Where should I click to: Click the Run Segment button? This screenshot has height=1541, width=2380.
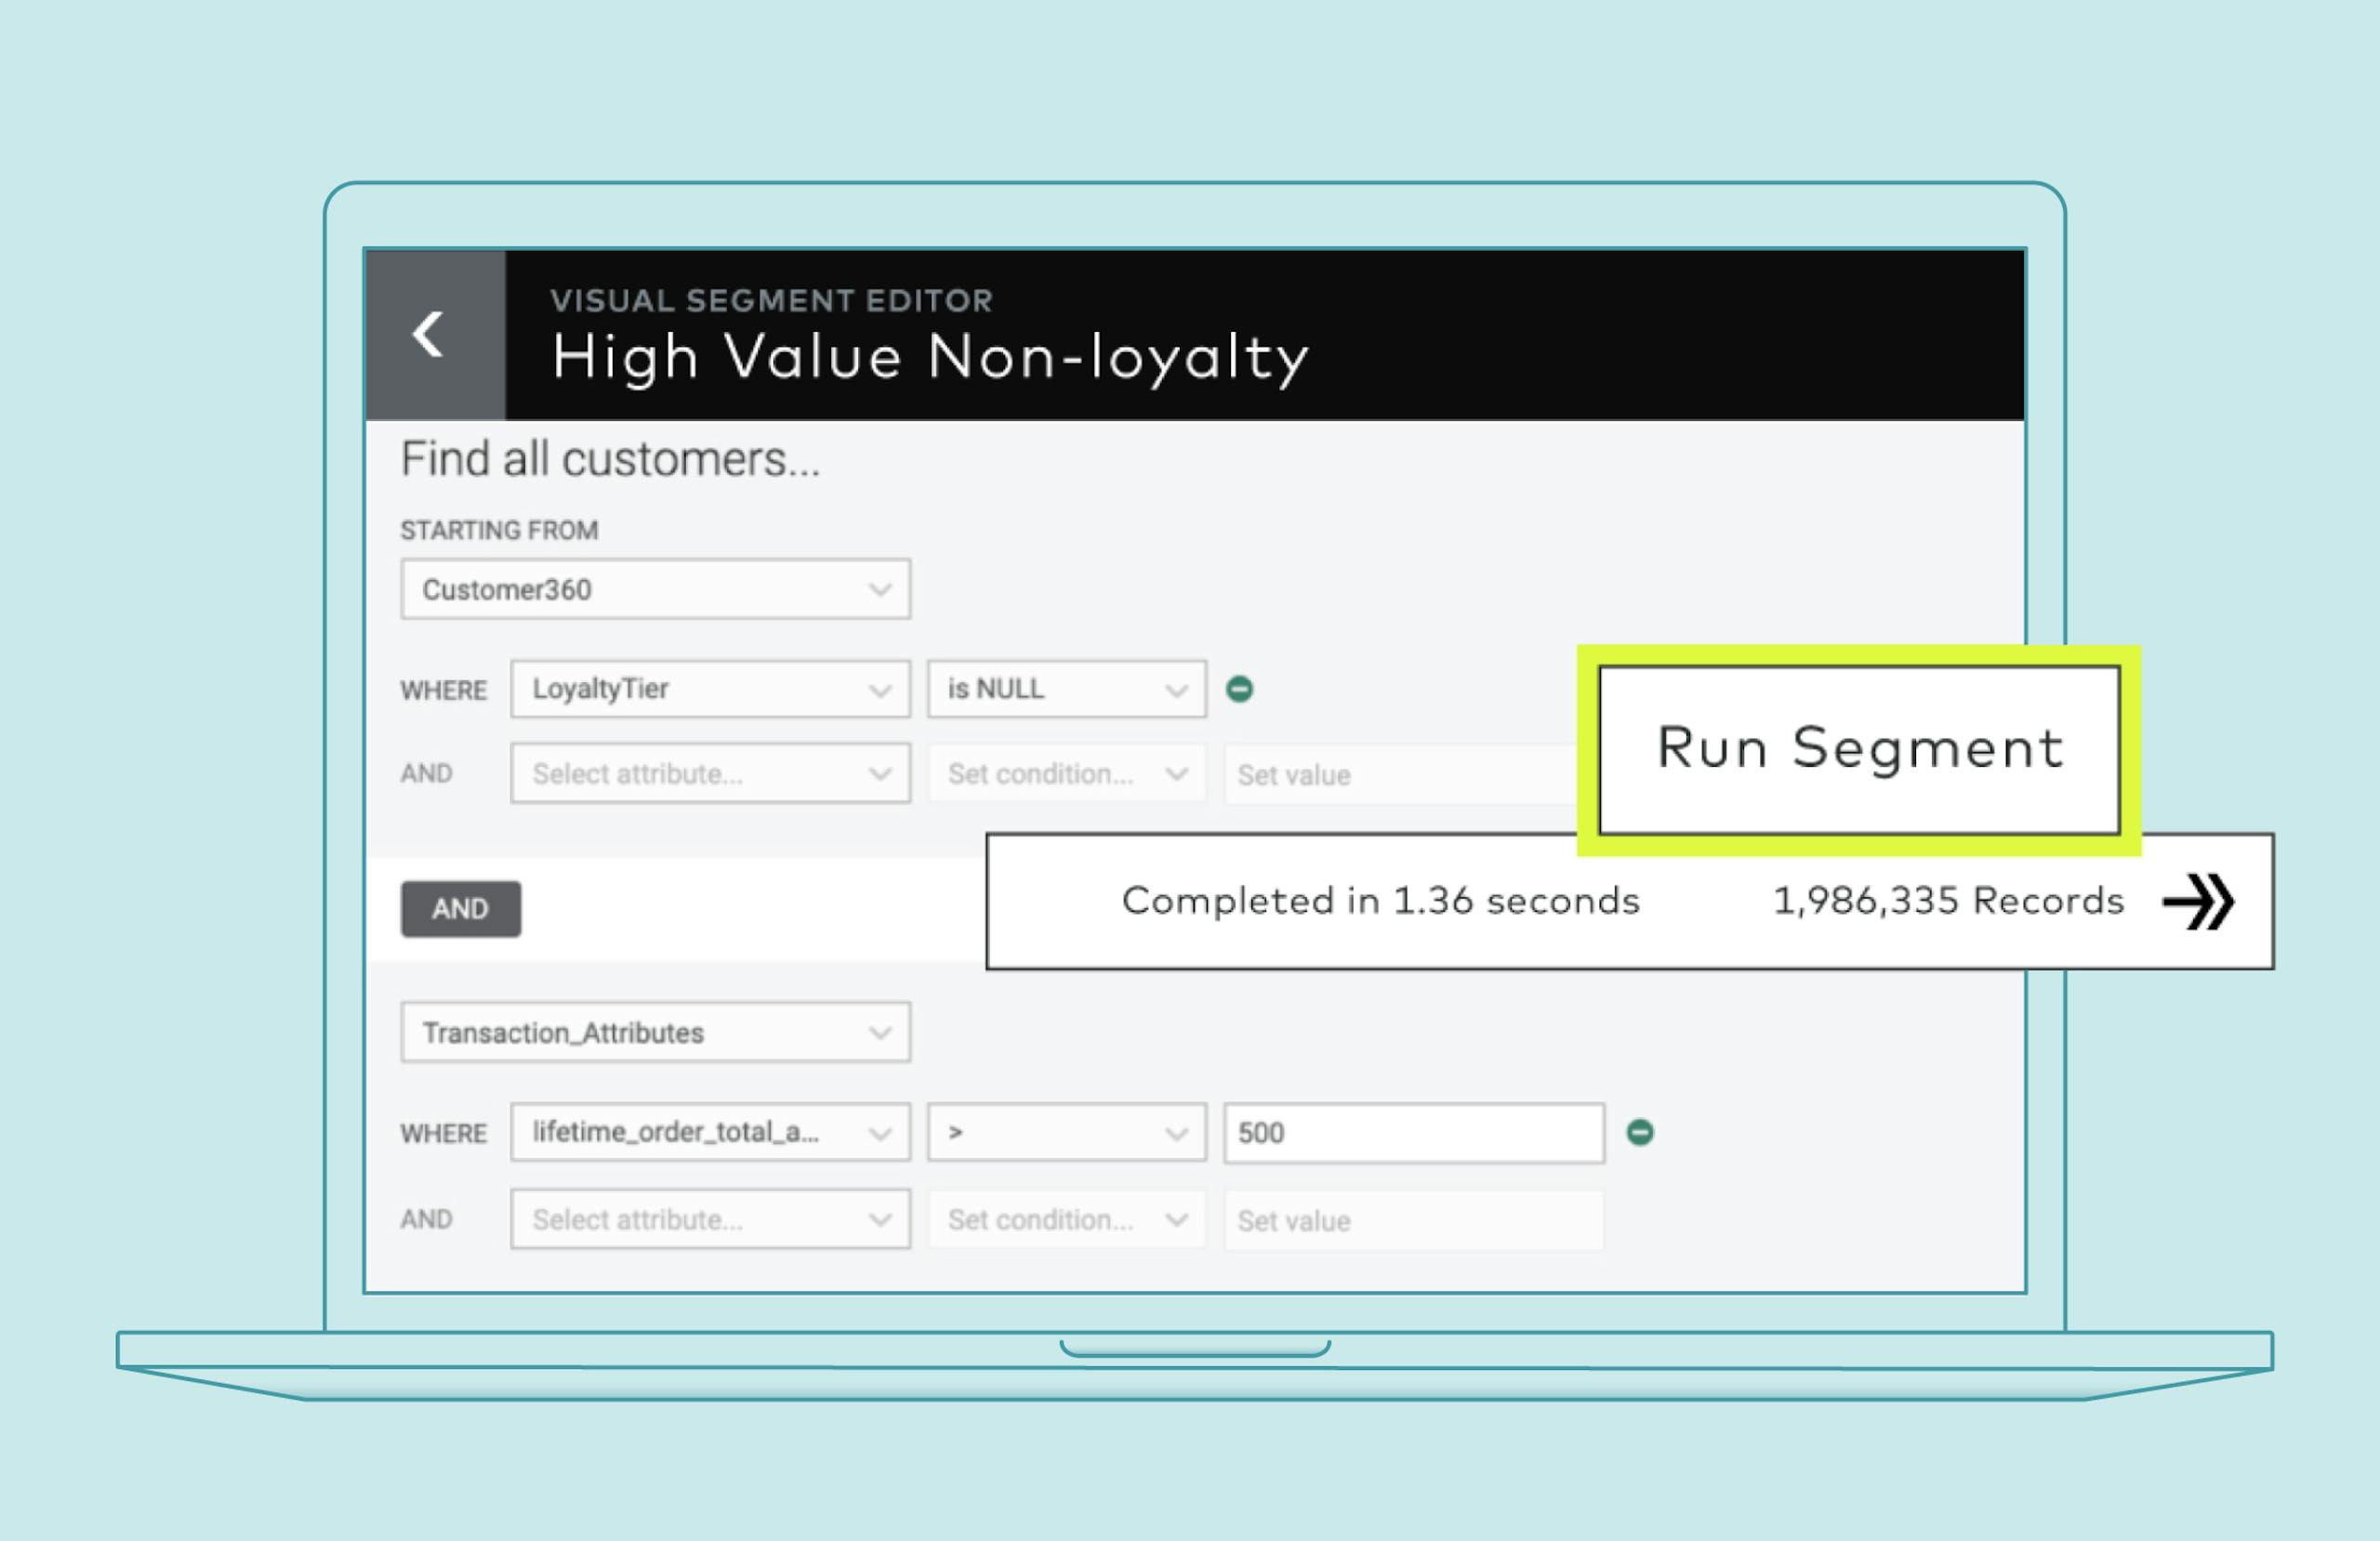[x=1858, y=749]
